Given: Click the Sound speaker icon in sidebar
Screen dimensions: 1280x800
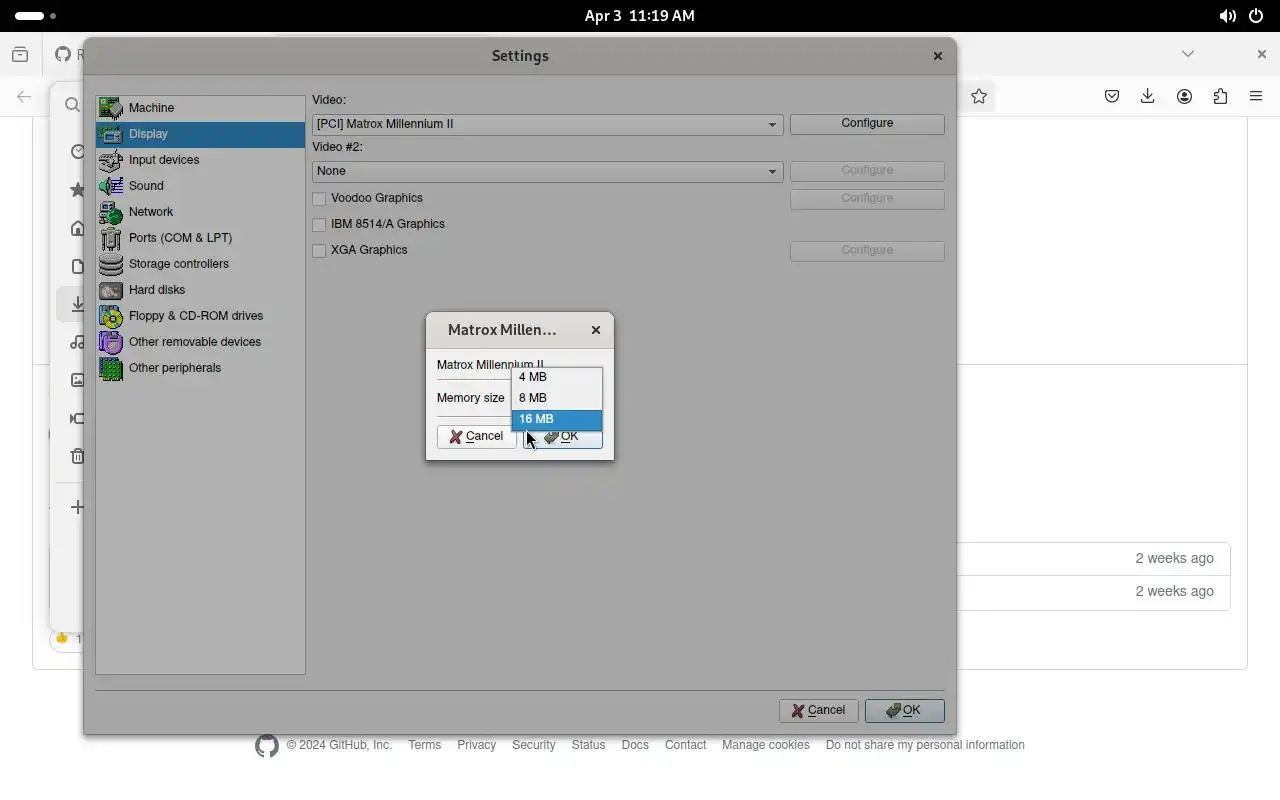Looking at the screenshot, I should coord(111,186).
